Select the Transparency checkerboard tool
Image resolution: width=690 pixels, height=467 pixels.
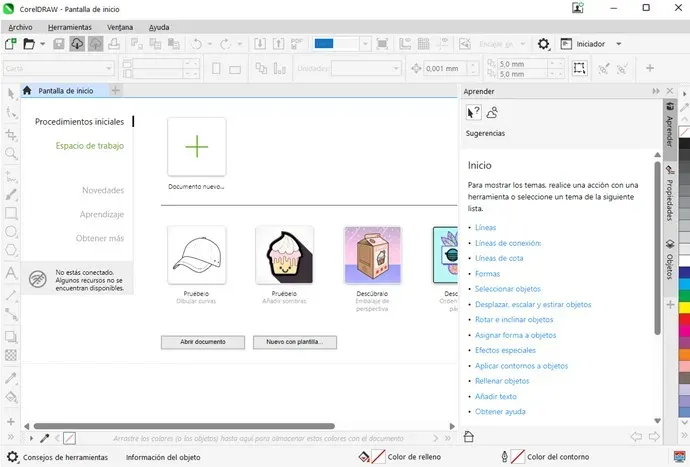coord(11,355)
